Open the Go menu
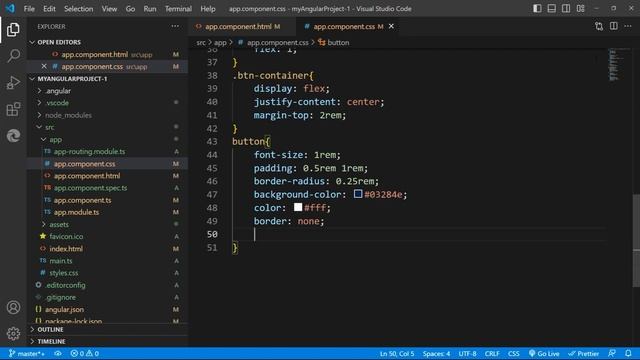The width and height of the screenshot is (640, 360). coord(130,9)
